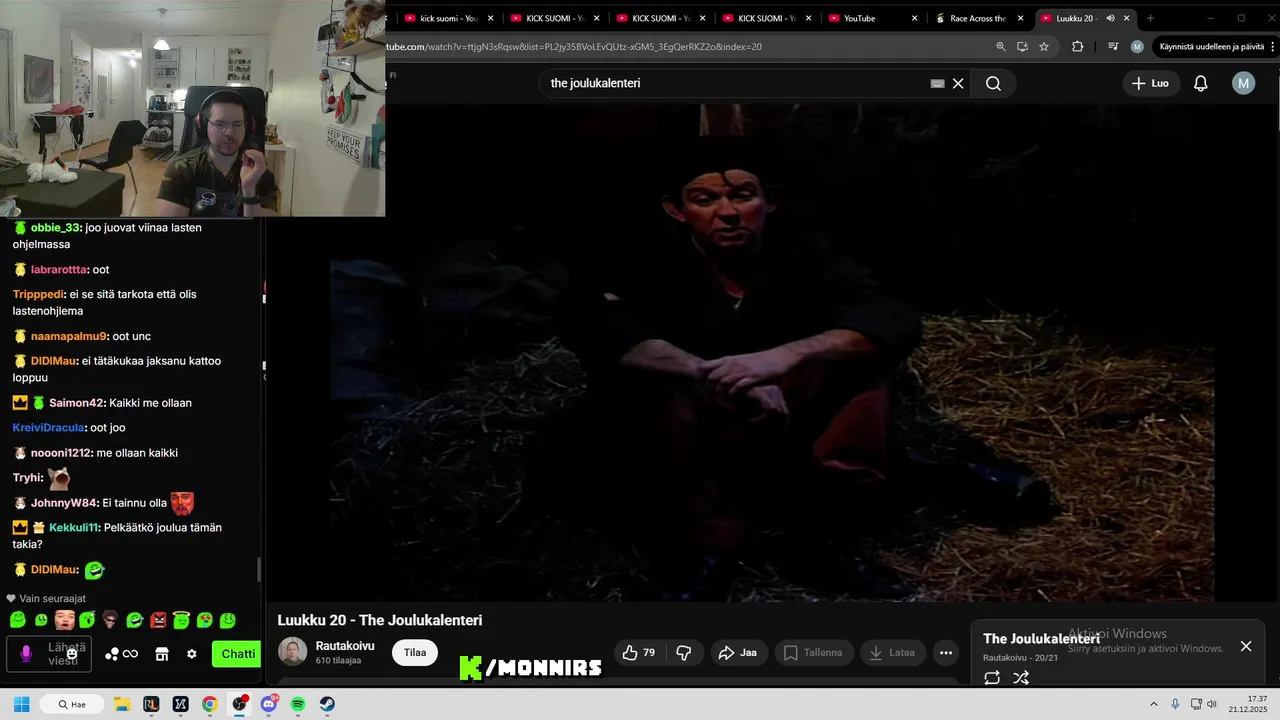Viewport: 1280px width, 720px height.
Task: Open chat settings gear icon
Action: click(x=191, y=654)
